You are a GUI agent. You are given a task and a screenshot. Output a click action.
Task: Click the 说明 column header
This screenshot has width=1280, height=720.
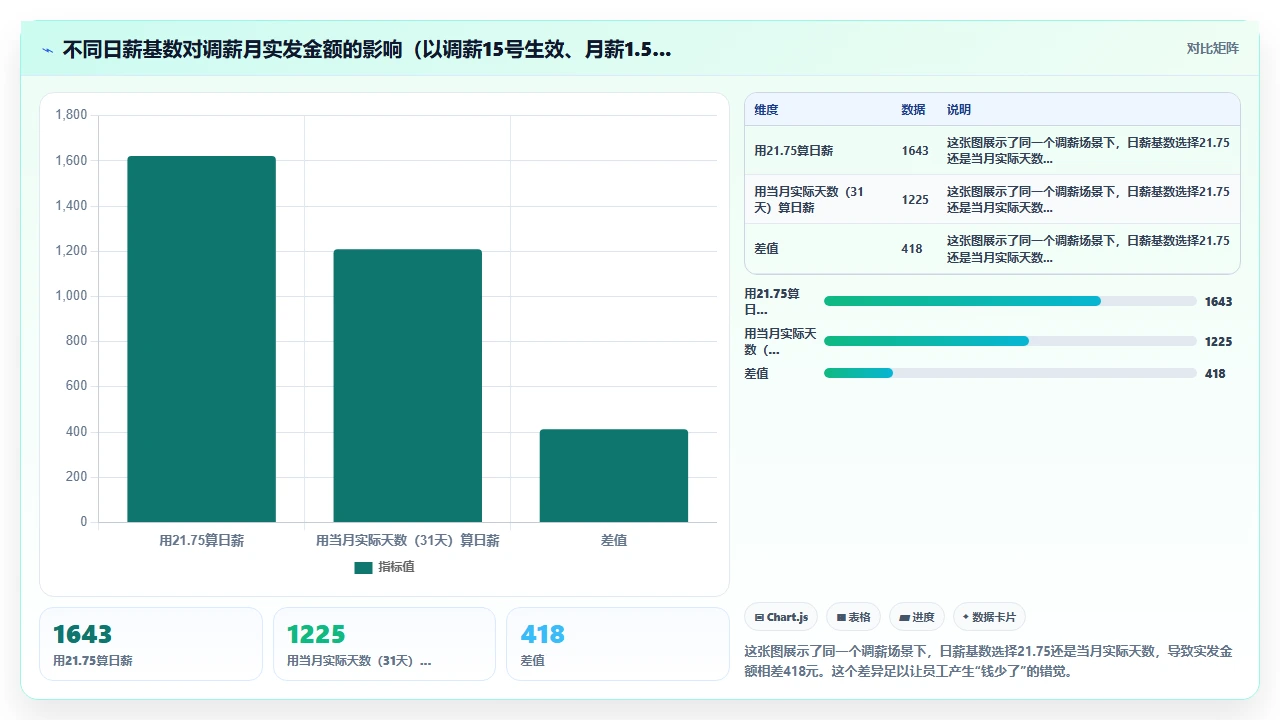959,110
